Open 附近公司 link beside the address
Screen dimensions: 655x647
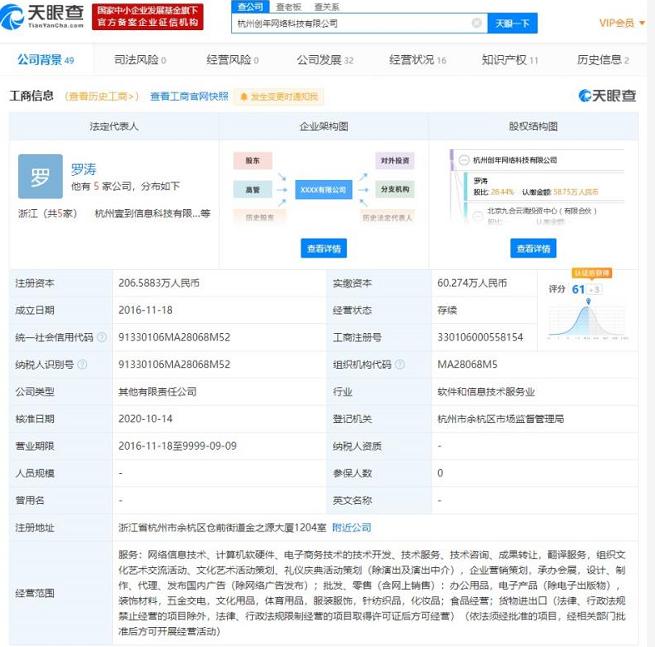(x=352, y=528)
